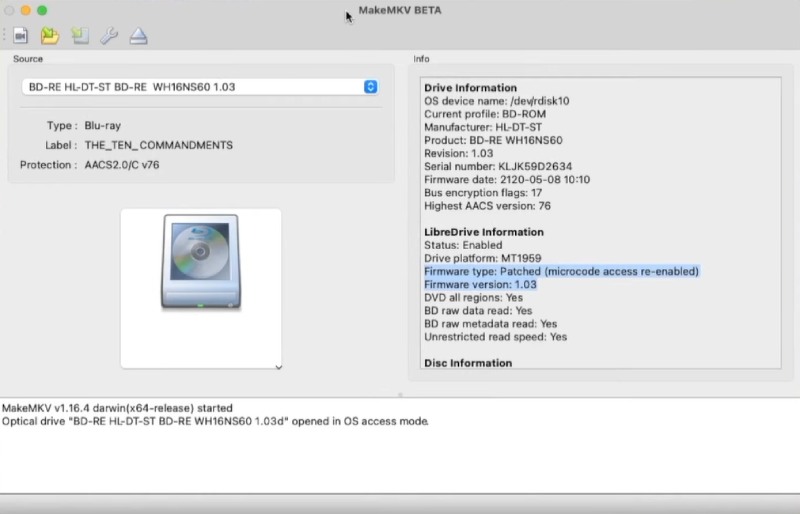Click the Unrestricted read speed: Yes line
The width and height of the screenshot is (800, 514).
[495, 337]
